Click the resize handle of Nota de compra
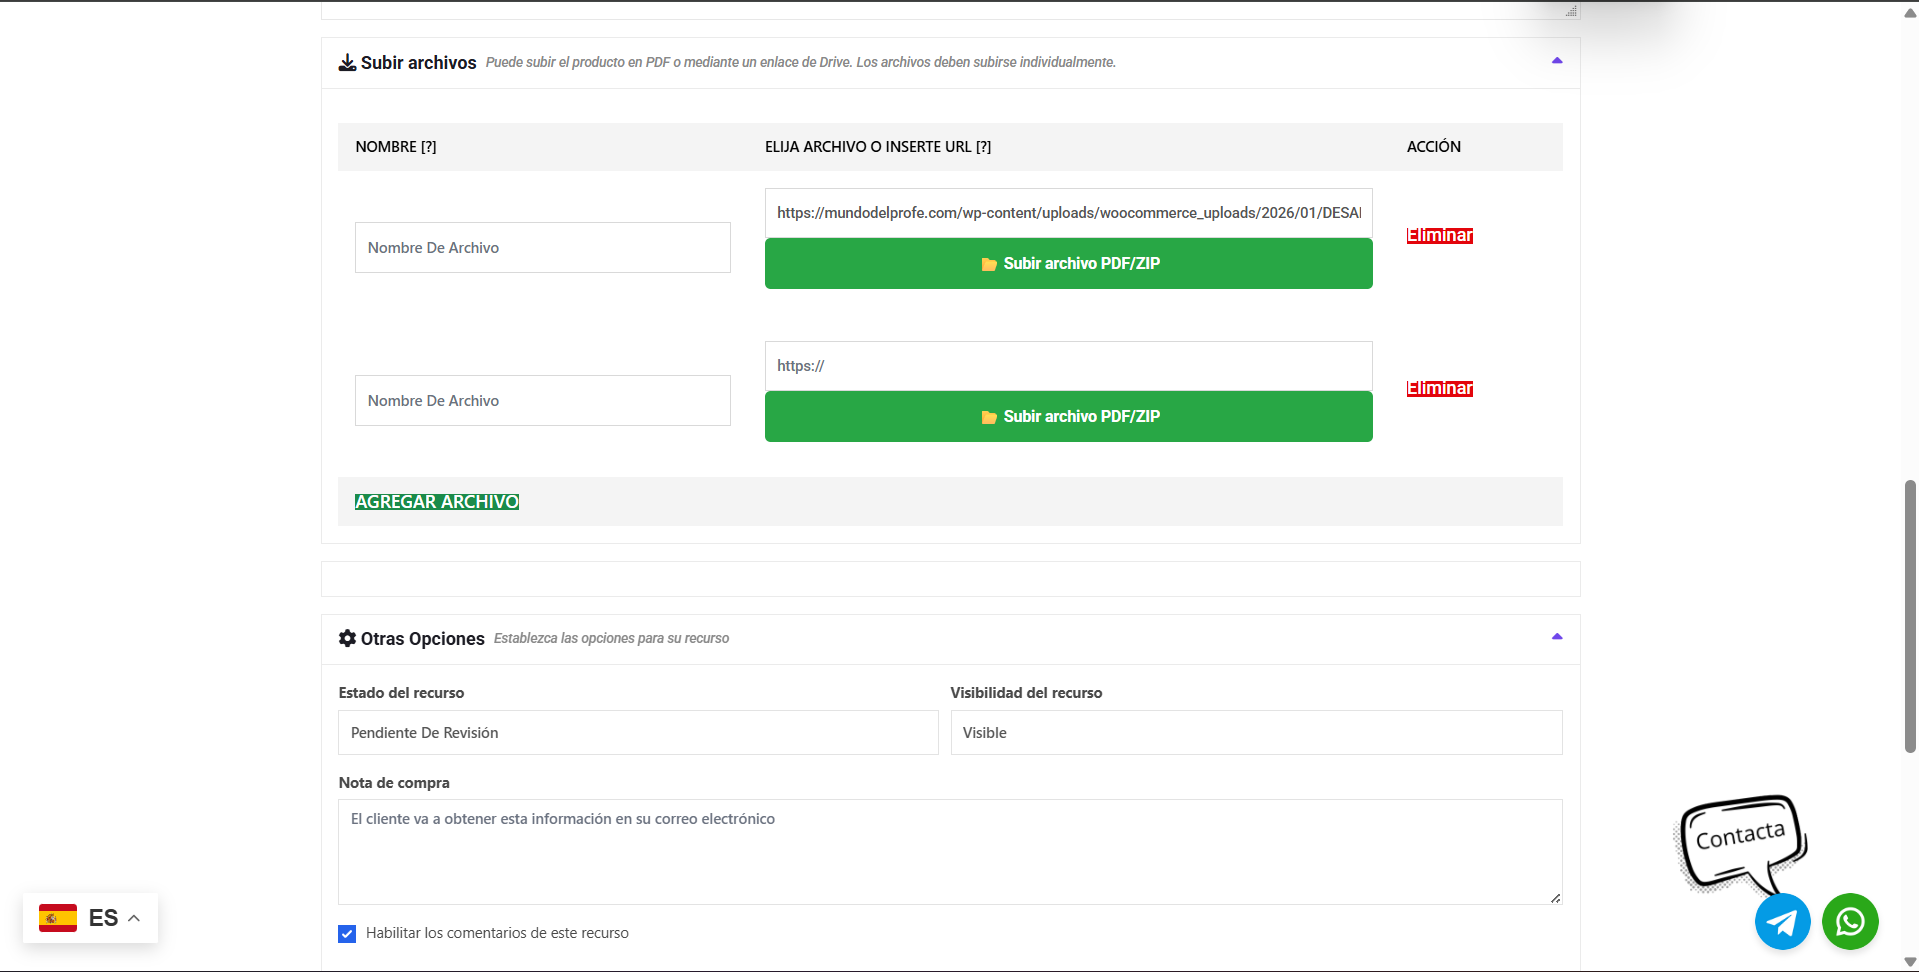The image size is (1919, 972). (1555, 898)
